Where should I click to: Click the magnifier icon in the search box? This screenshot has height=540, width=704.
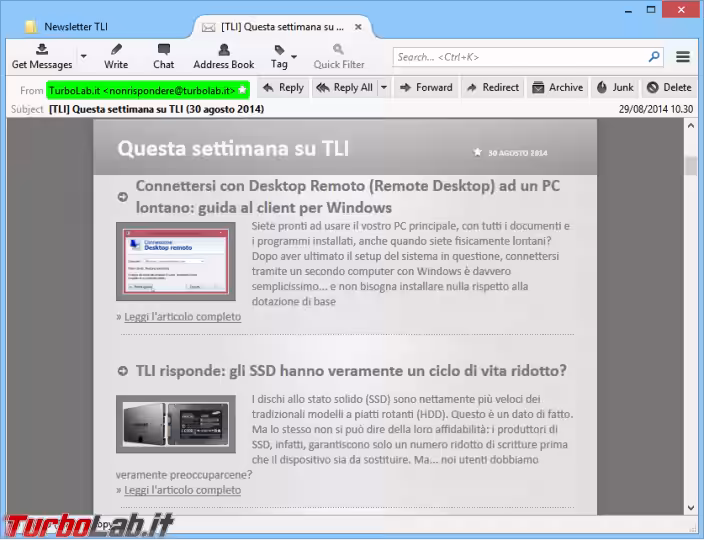click(x=654, y=57)
